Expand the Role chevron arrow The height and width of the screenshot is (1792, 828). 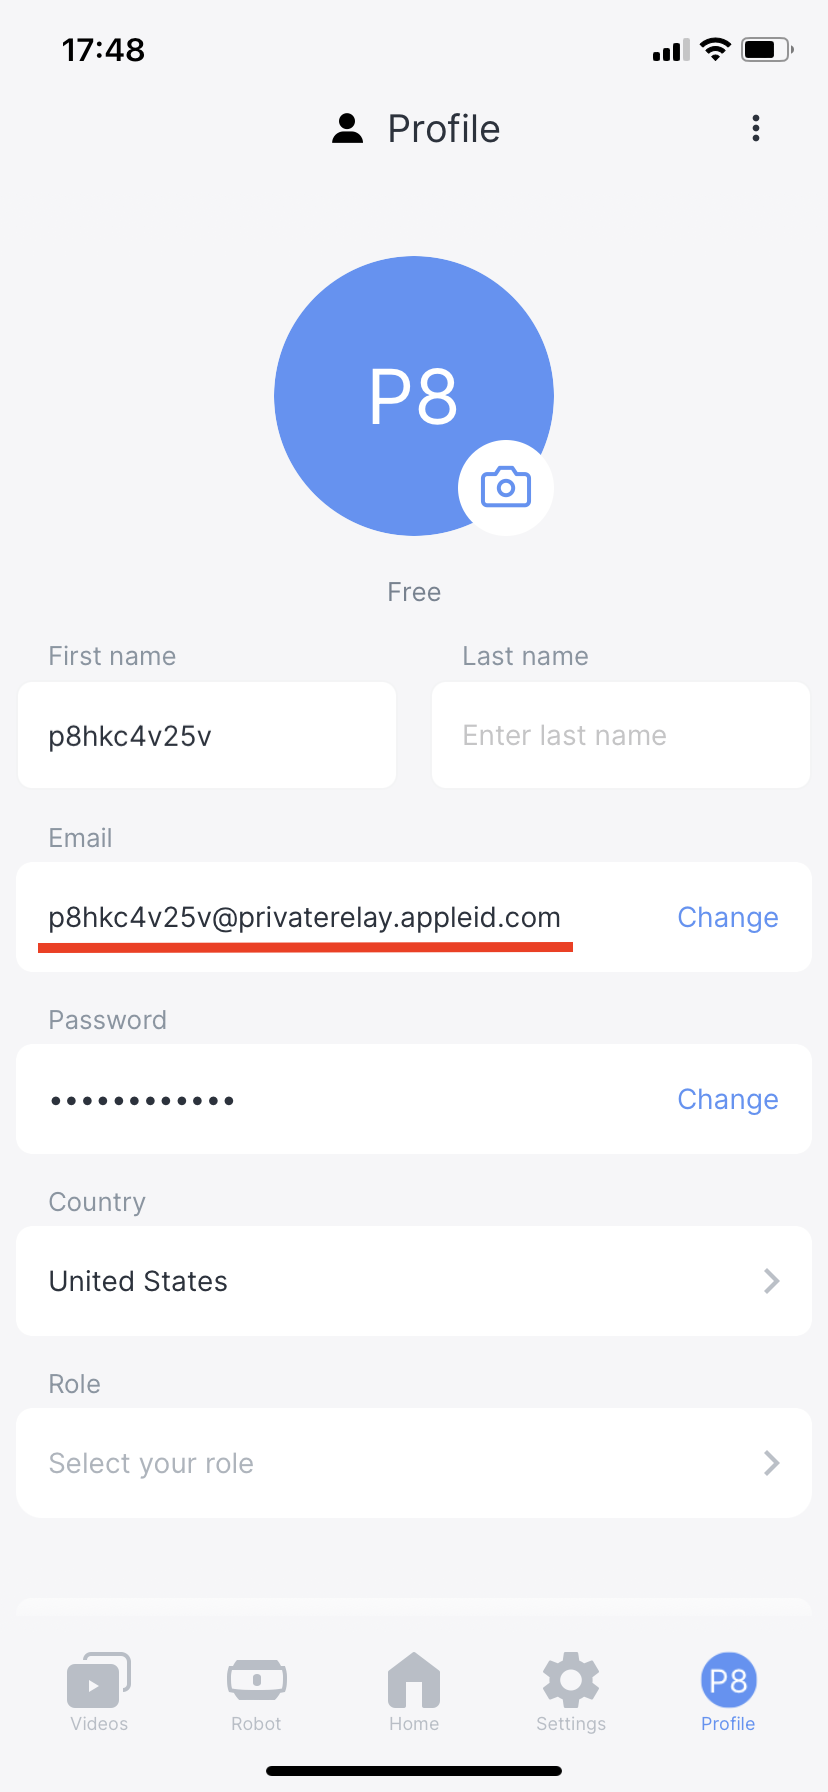[771, 1463]
